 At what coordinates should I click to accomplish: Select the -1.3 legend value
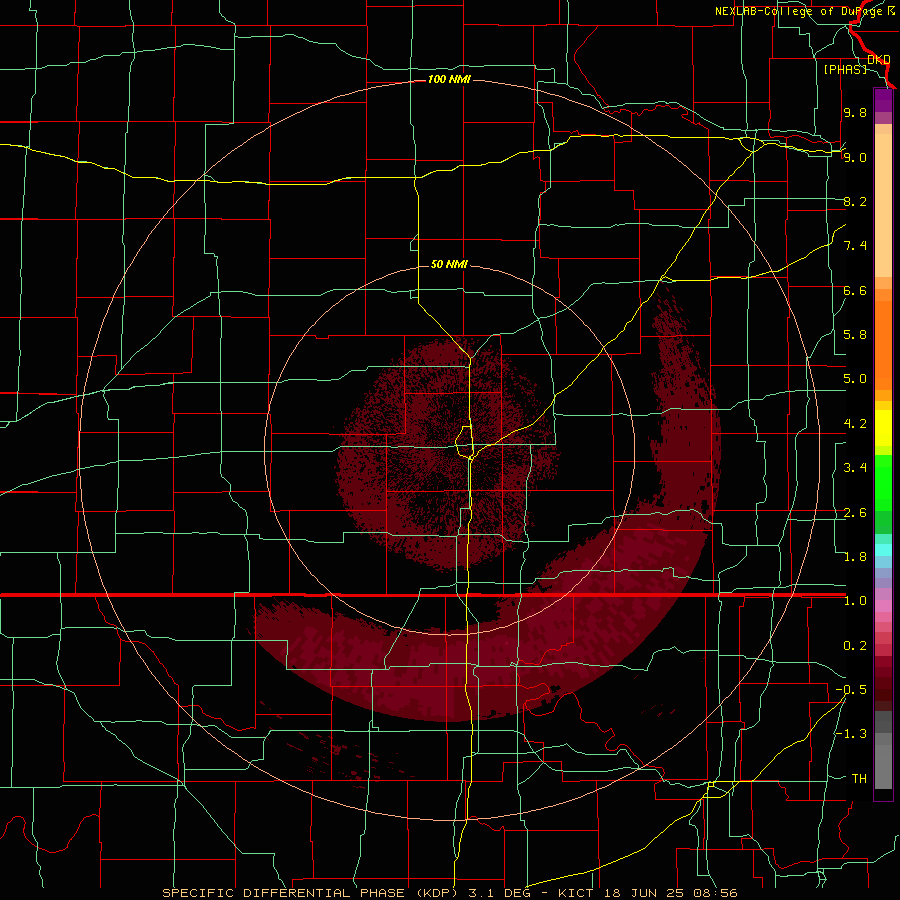click(851, 734)
